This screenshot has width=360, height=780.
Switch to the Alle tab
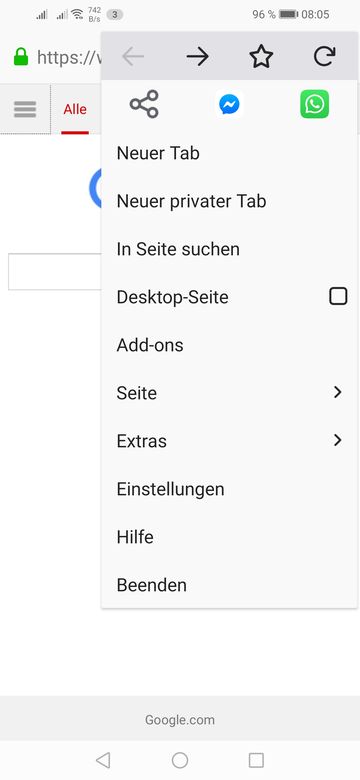[75, 109]
